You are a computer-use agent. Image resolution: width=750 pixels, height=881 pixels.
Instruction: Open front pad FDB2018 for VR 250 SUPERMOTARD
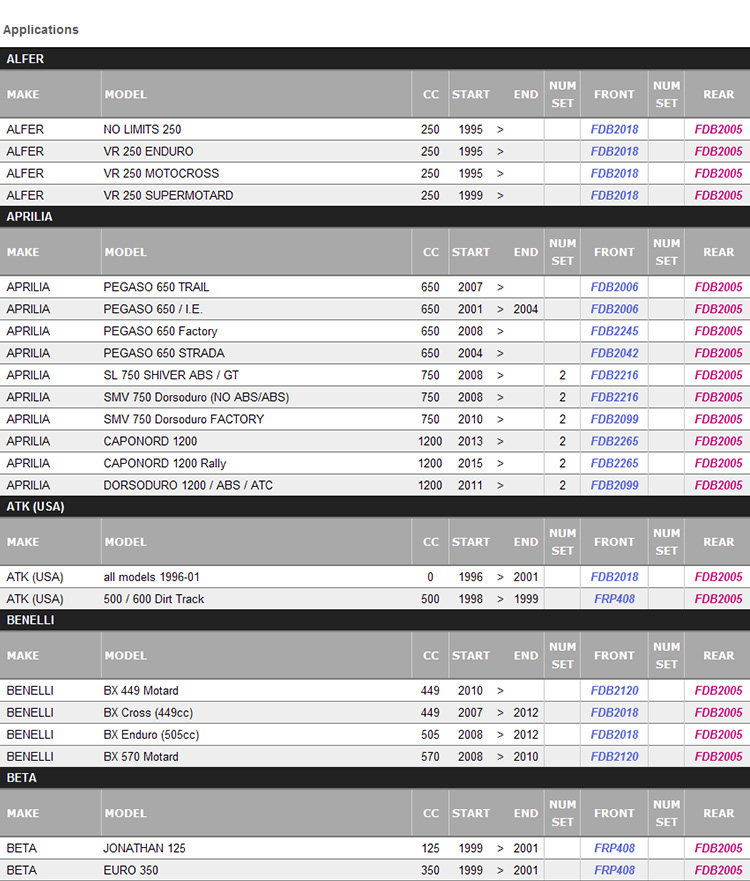point(614,196)
